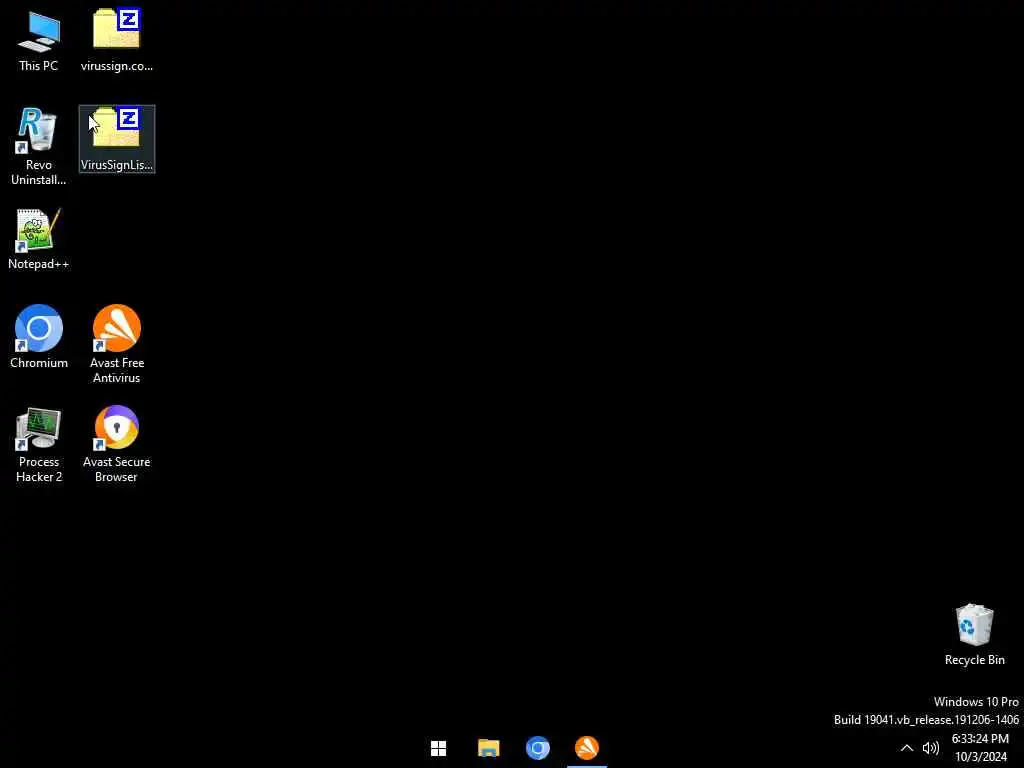Select the Revo Uninstaller shortcut
The image size is (1024, 768).
click(x=39, y=146)
